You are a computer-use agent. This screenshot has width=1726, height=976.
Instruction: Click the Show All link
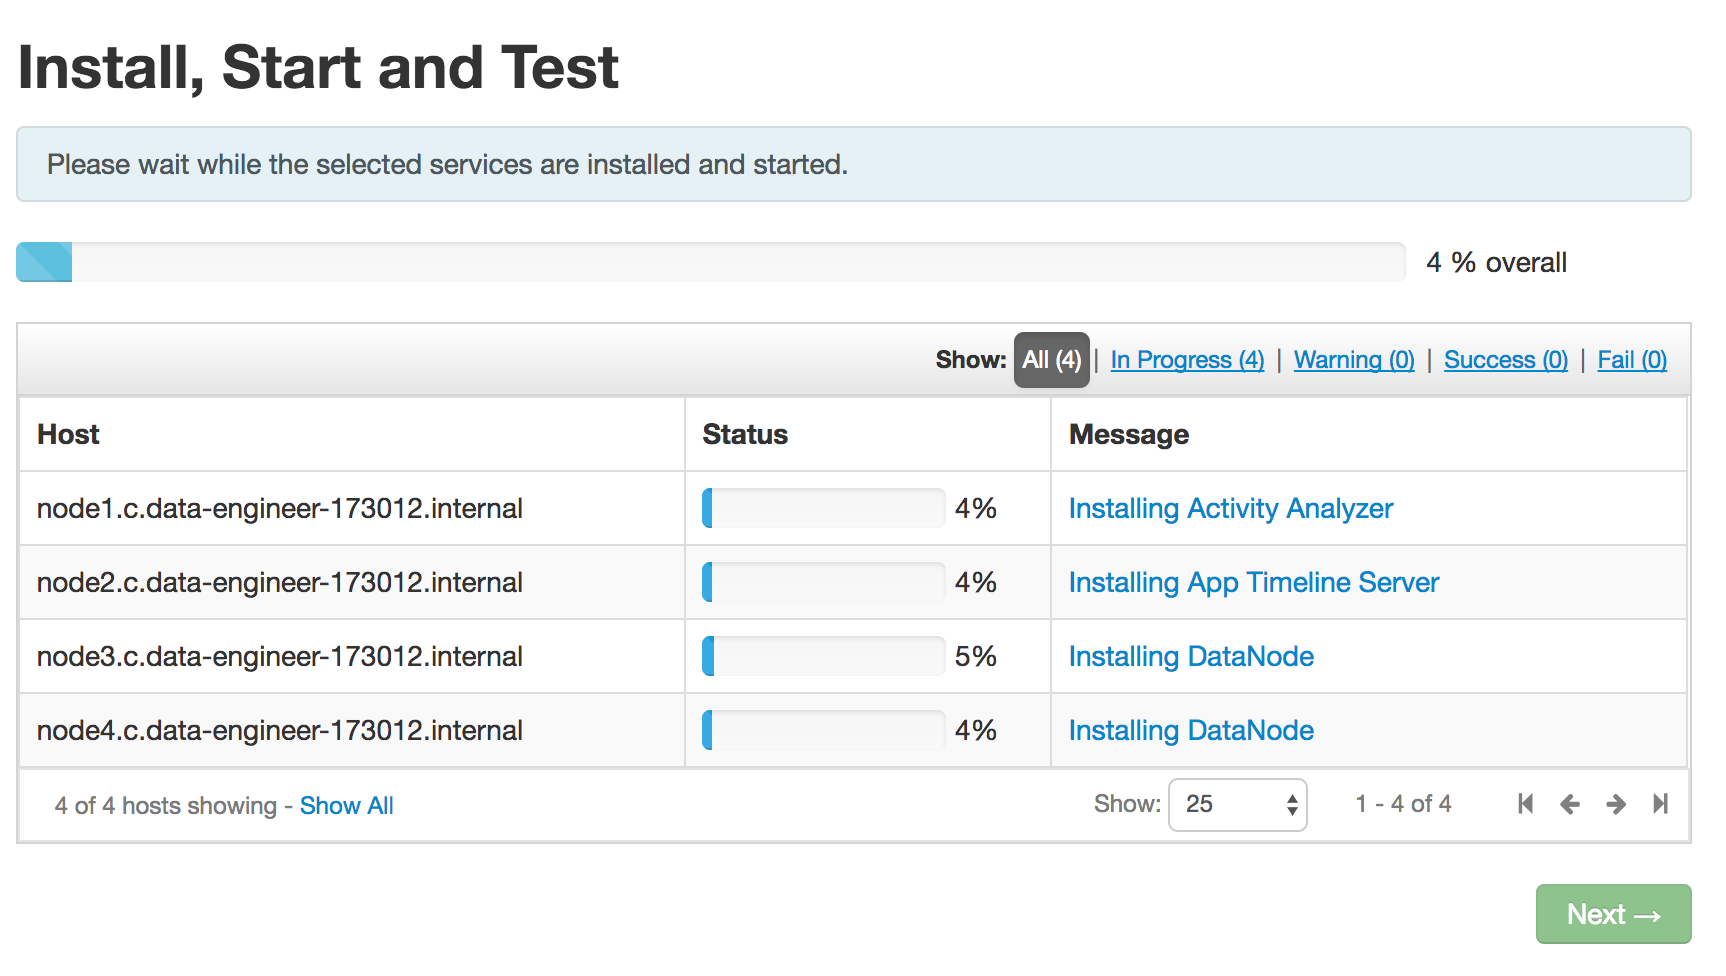point(346,806)
